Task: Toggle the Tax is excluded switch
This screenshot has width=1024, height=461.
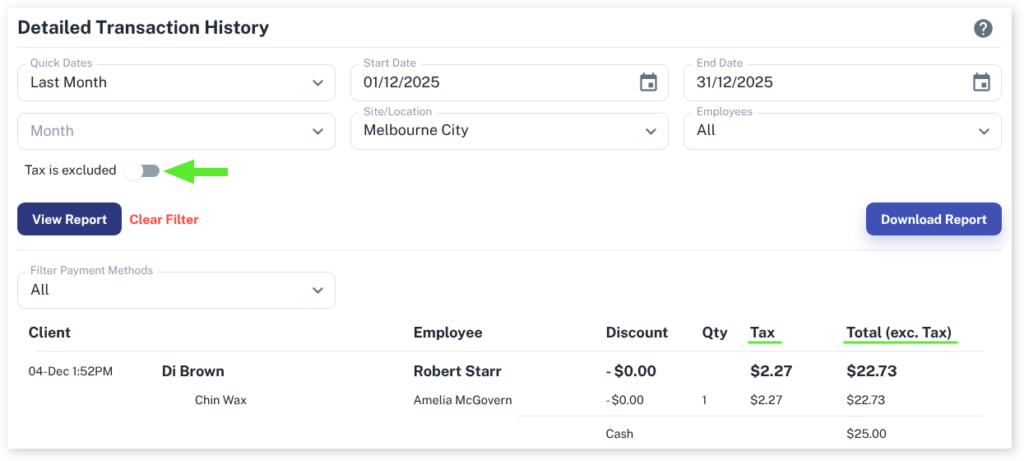Action: 143,171
